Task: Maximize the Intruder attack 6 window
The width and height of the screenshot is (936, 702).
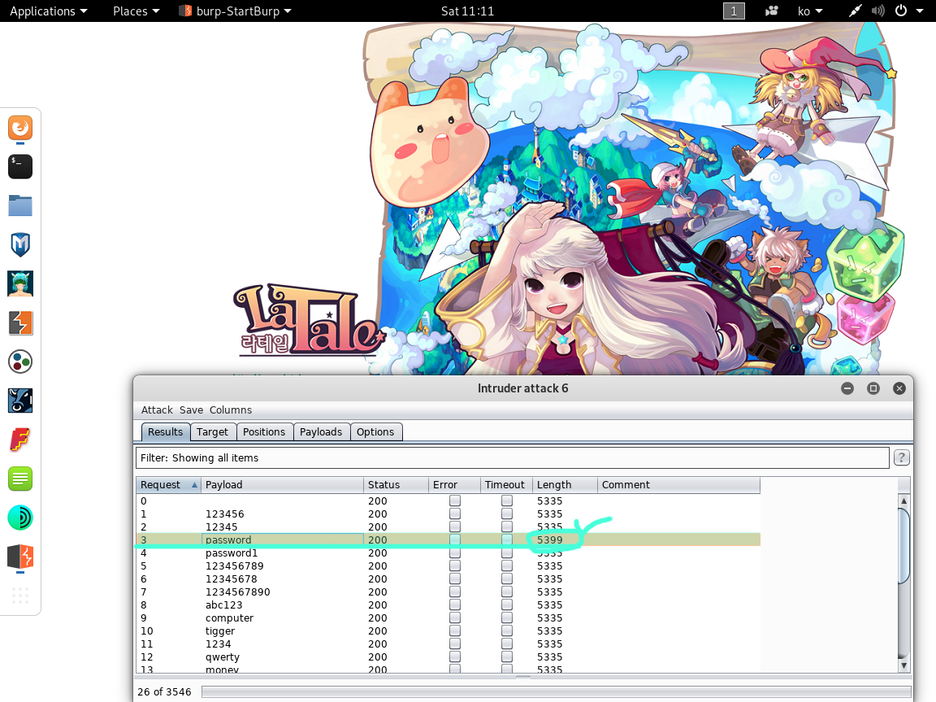Action: [x=873, y=389]
